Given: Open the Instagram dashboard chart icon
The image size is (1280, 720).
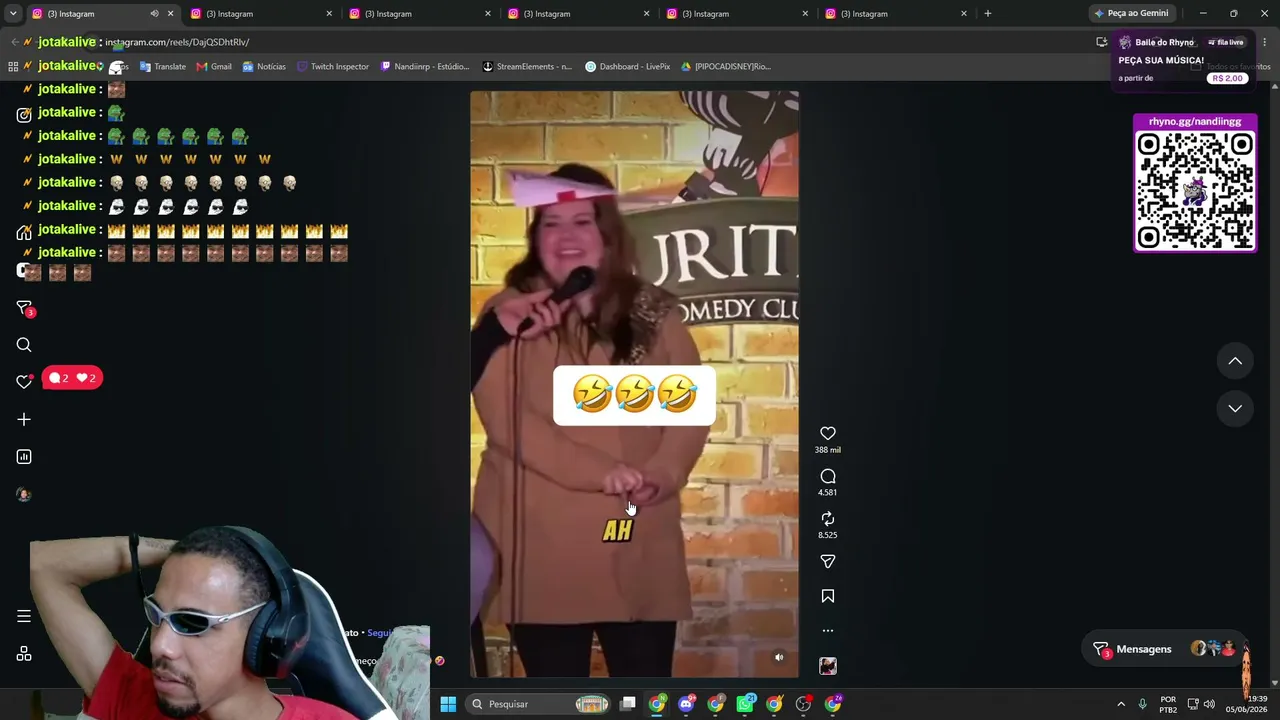Looking at the screenshot, I should (24, 457).
